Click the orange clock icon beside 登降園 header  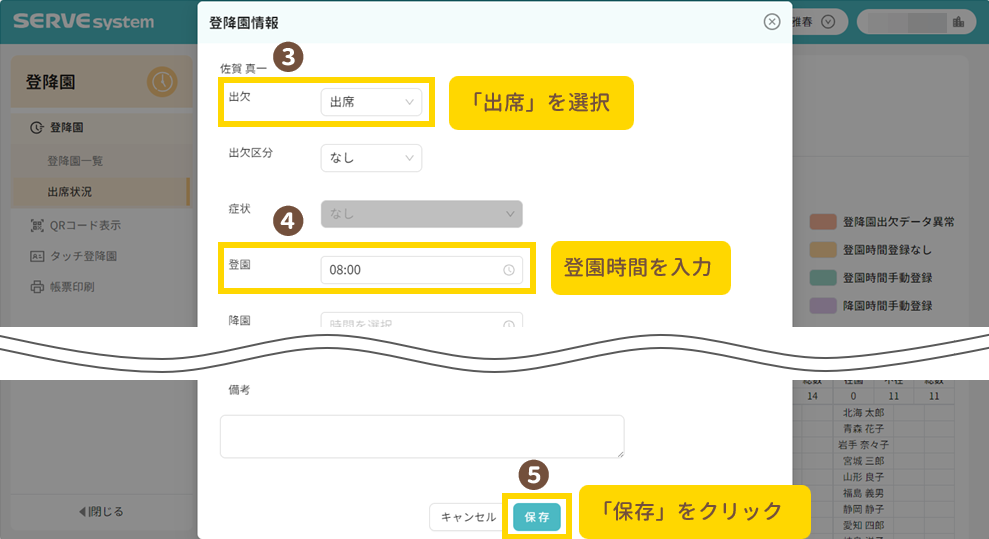162,82
